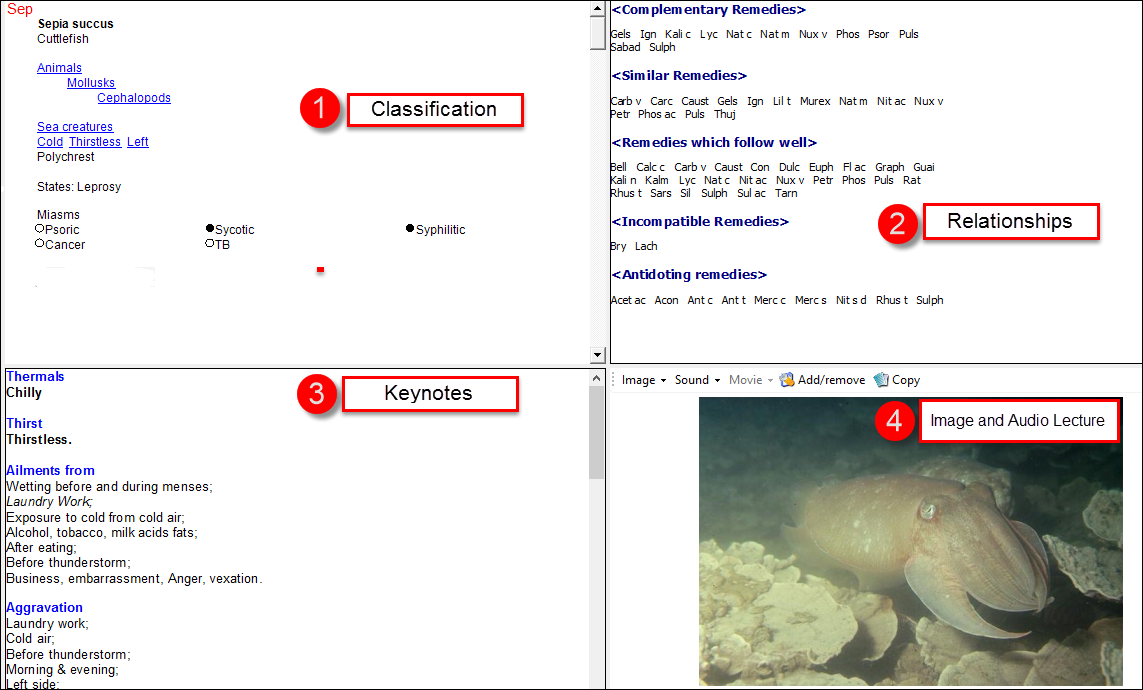Click the Thirst keynote heading
The image size is (1143, 690).
[x=24, y=423]
